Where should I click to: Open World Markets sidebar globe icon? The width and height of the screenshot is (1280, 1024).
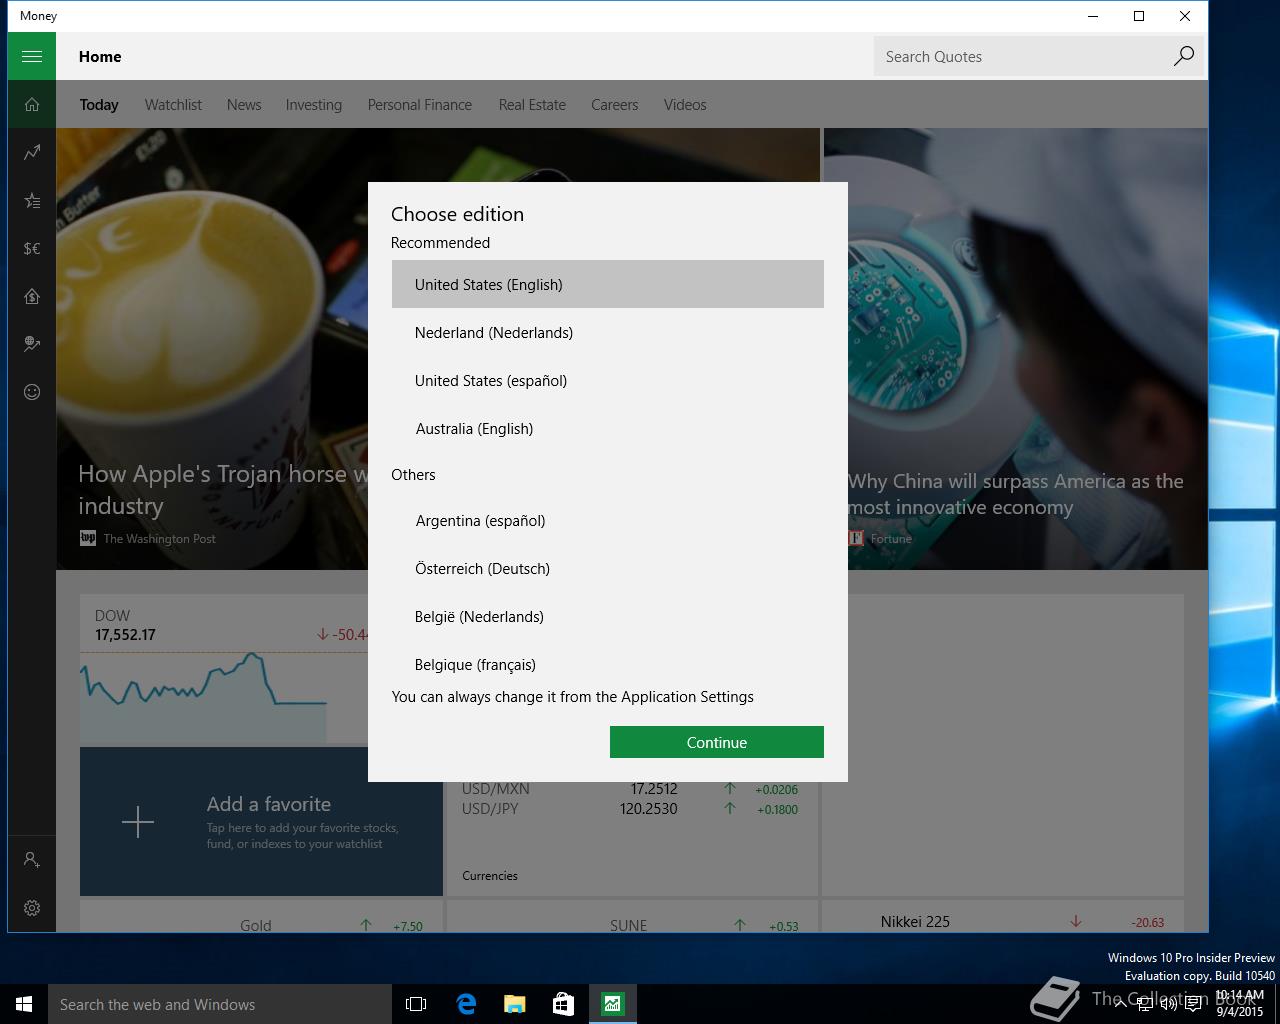pos(32,344)
